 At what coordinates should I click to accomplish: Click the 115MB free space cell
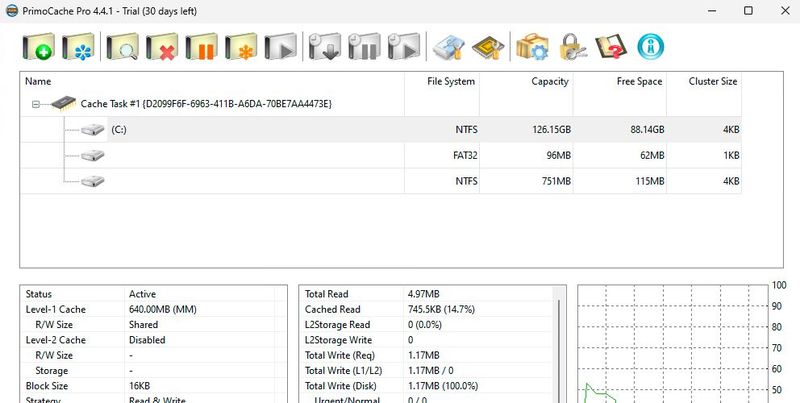tap(649, 181)
